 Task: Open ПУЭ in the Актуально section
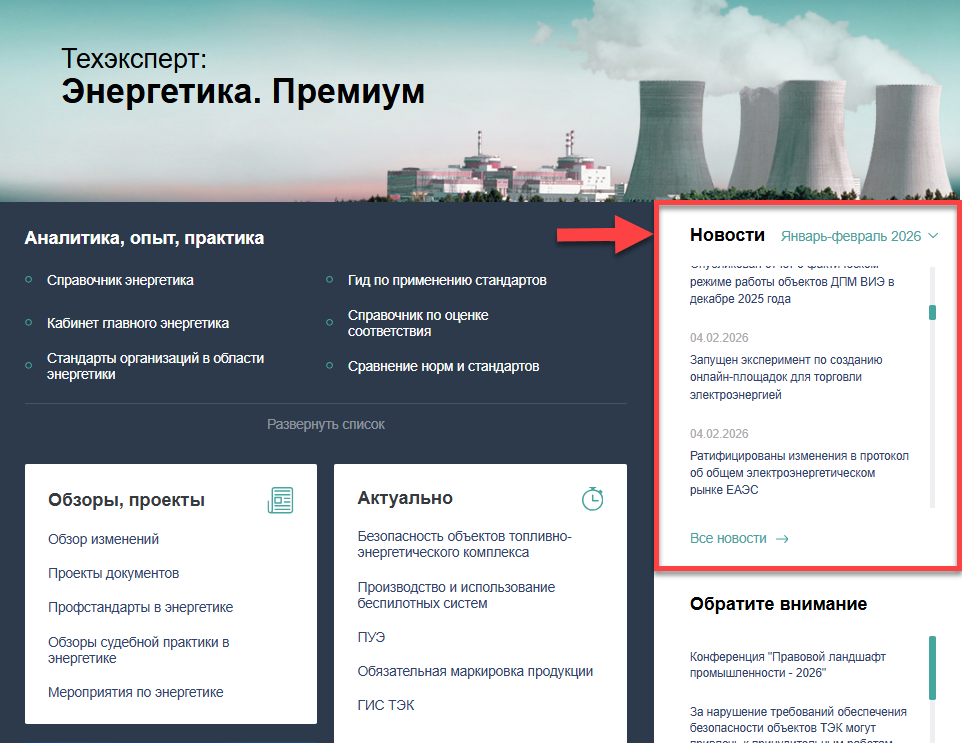point(371,637)
